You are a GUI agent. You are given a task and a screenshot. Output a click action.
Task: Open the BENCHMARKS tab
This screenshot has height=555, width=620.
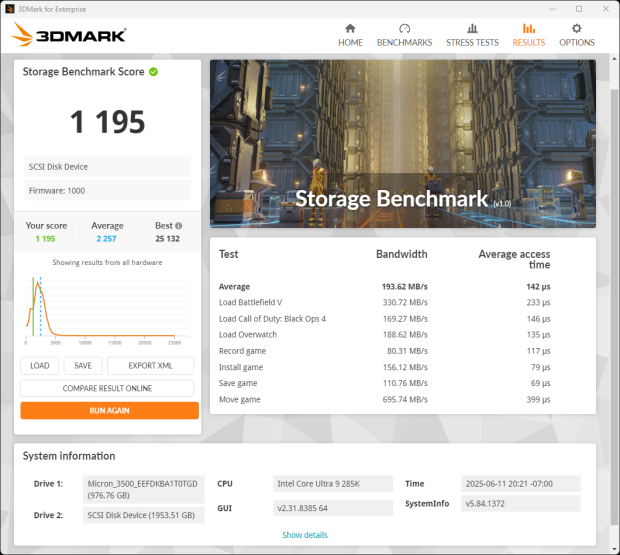(x=404, y=35)
